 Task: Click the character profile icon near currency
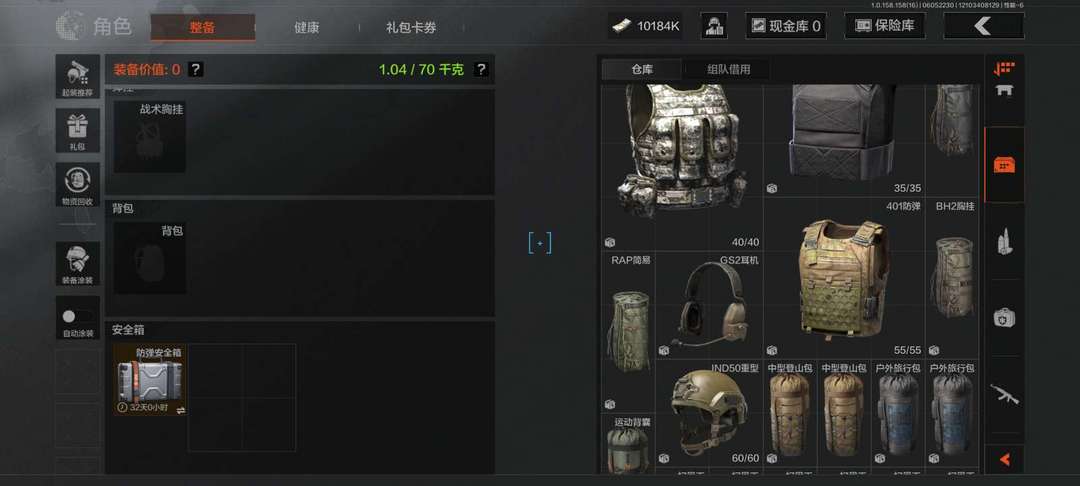click(714, 26)
